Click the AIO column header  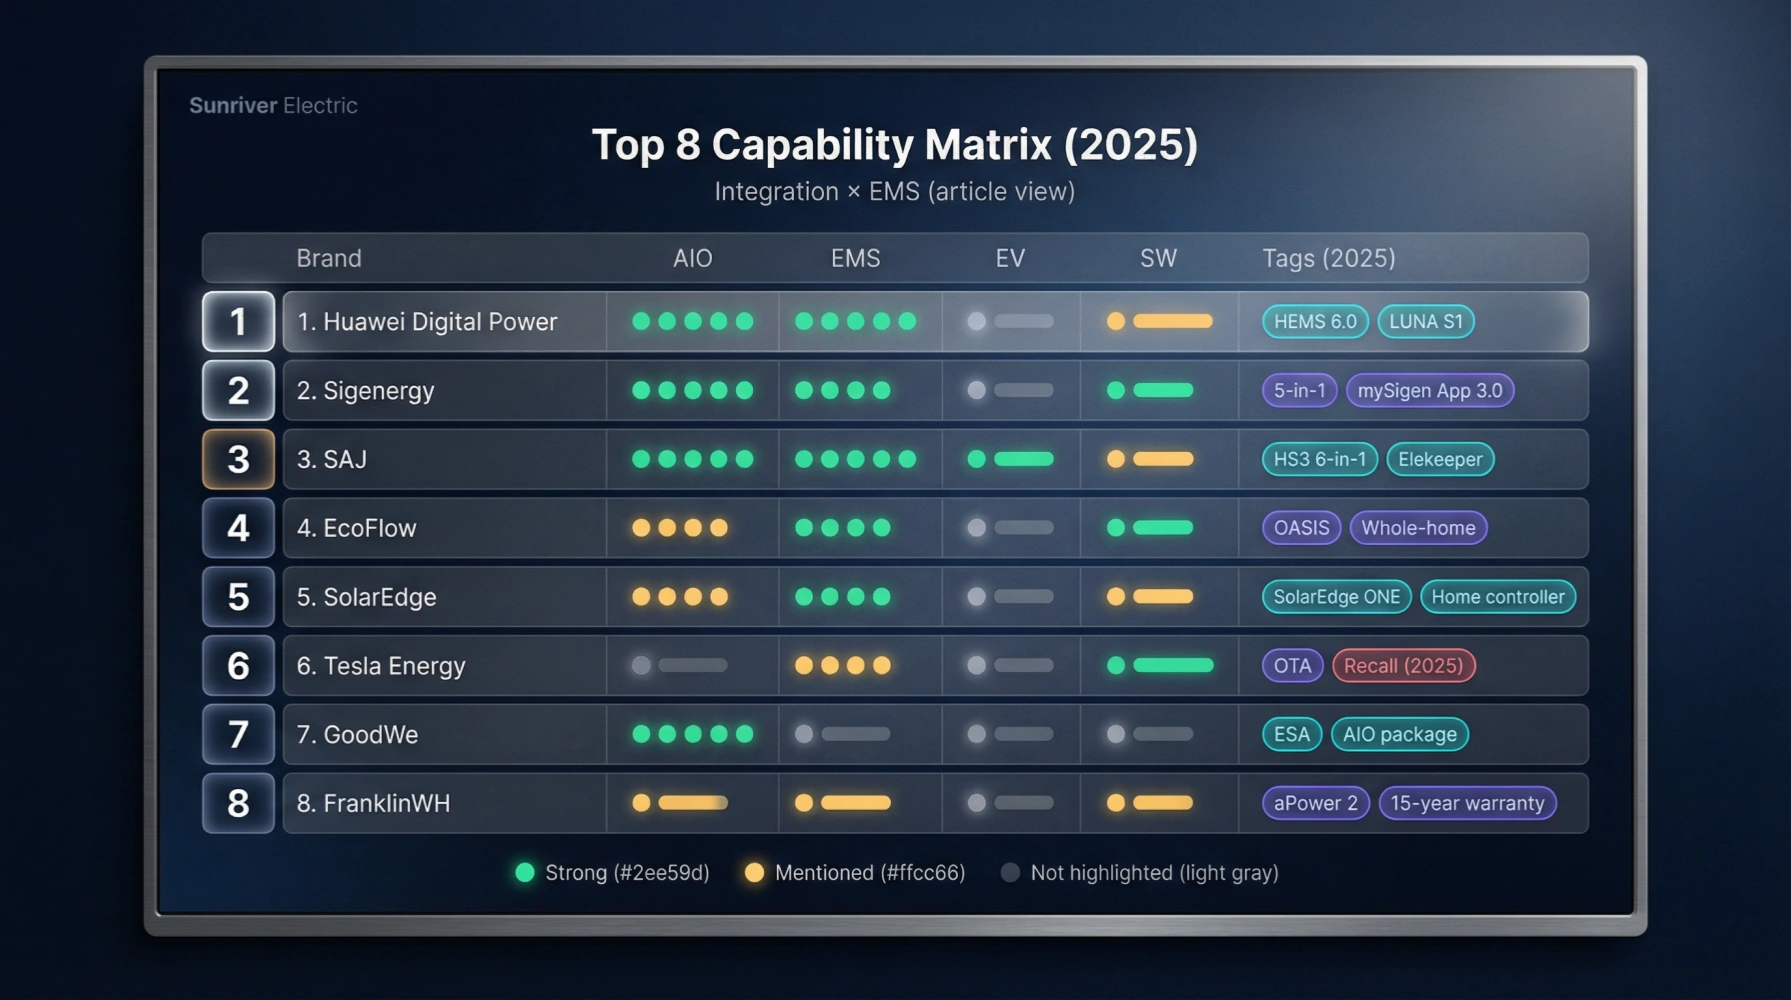pos(692,258)
